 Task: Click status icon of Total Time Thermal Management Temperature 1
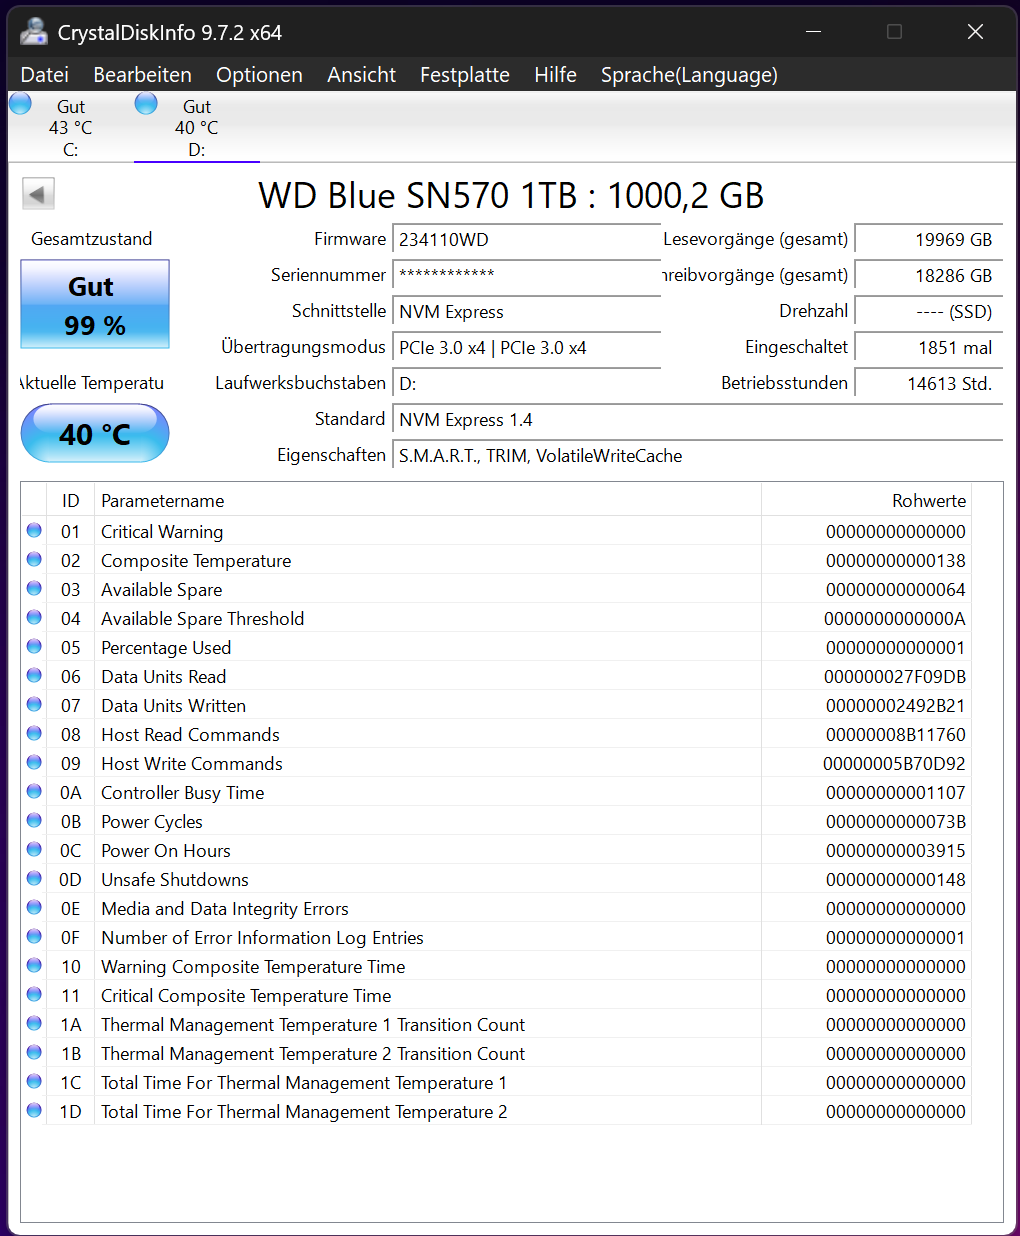(34, 1081)
